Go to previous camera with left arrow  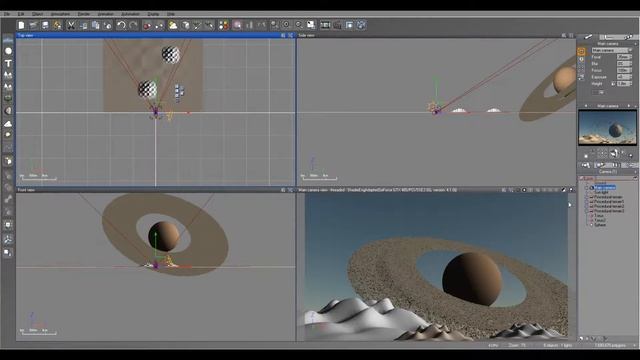(586, 106)
